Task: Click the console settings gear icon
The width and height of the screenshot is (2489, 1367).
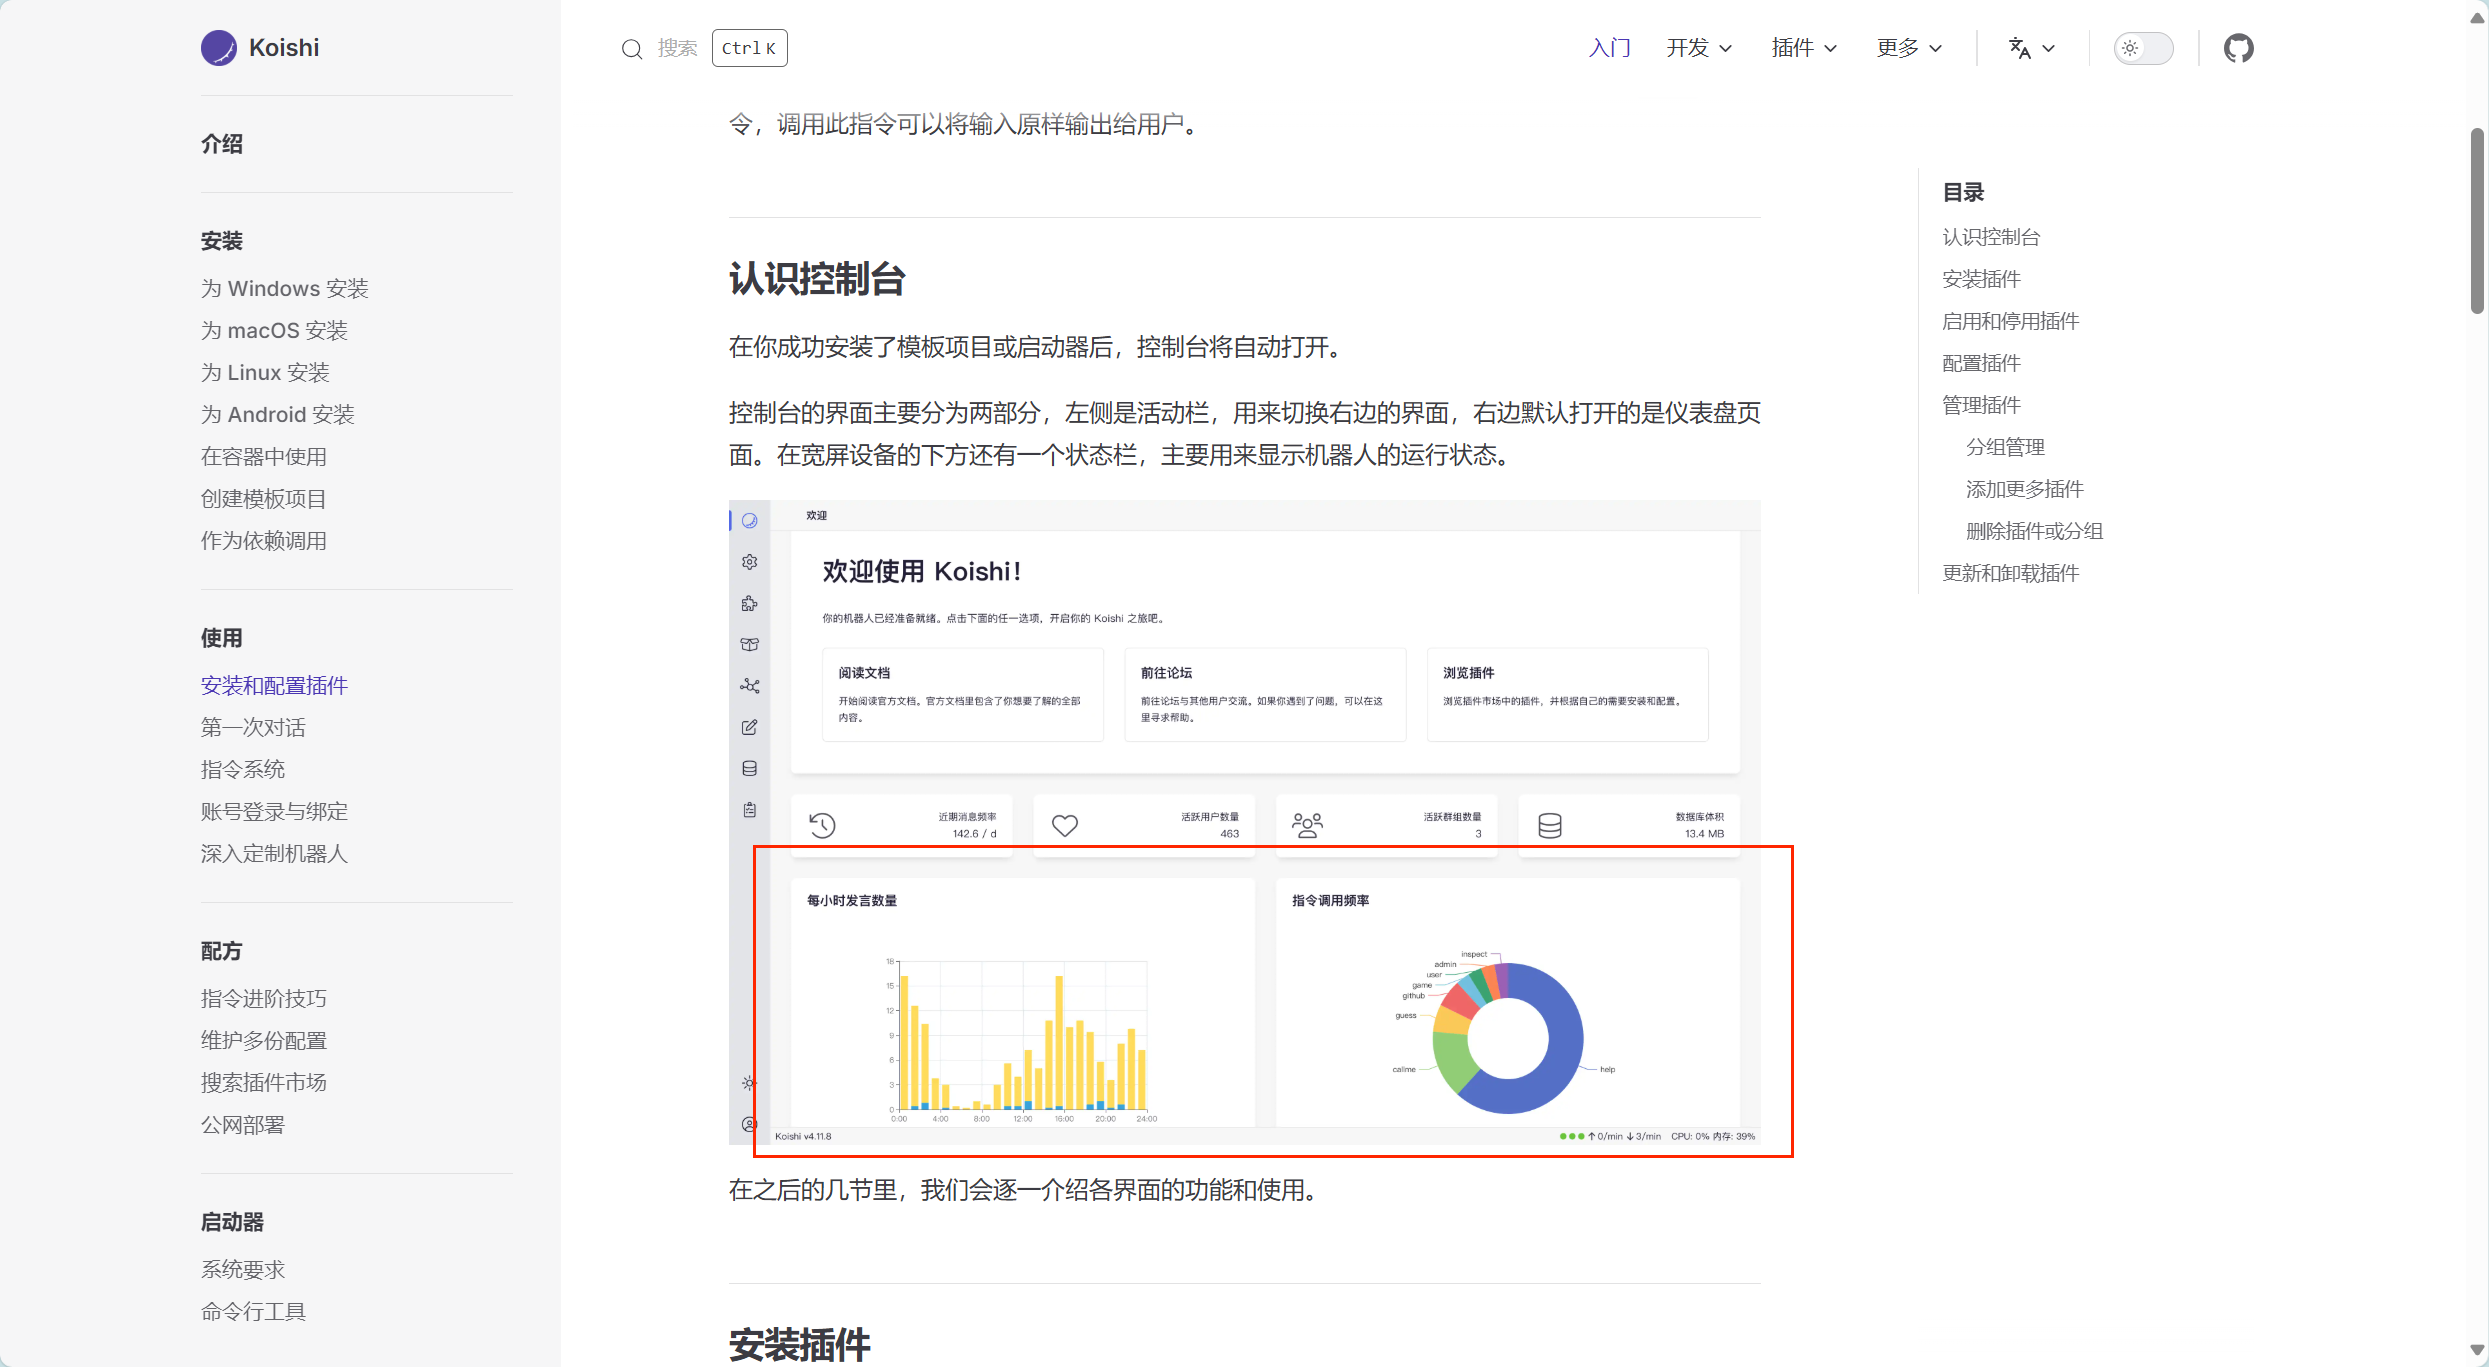Action: [750, 562]
